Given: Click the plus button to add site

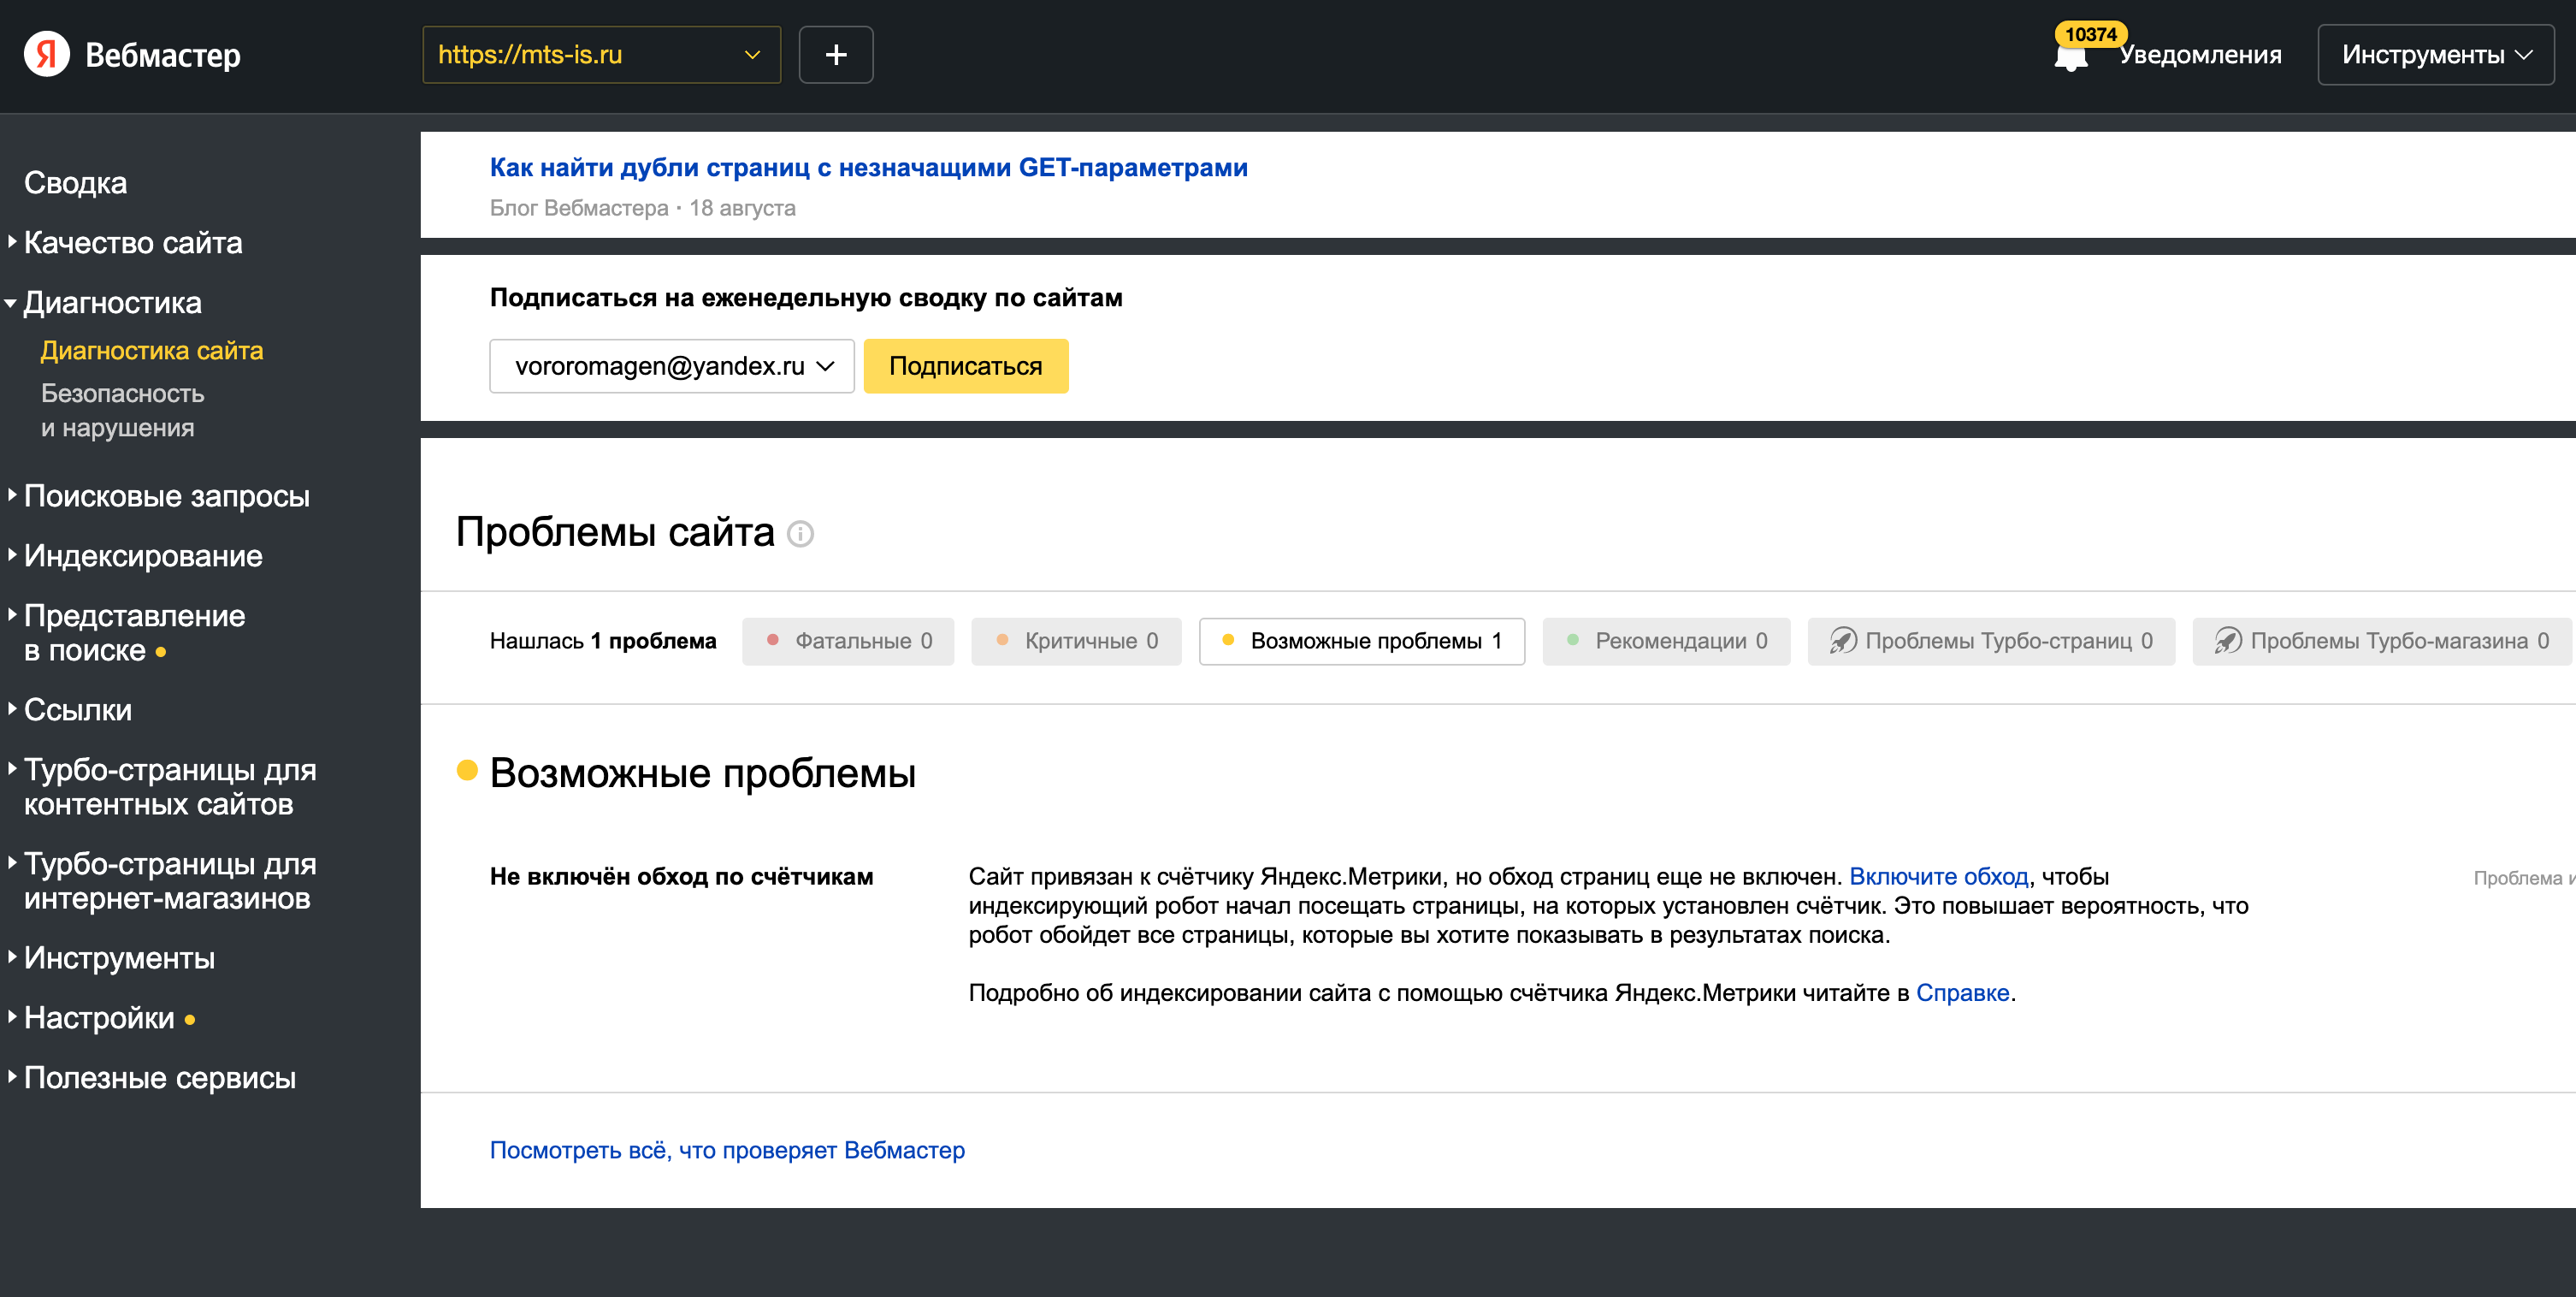Looking at the screenshot, I should 835,55.
